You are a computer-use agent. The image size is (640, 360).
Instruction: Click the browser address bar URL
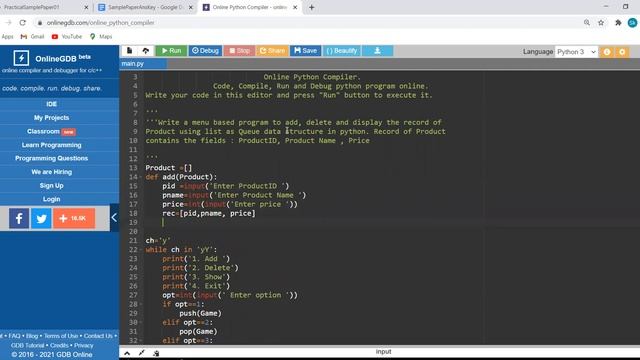pos(100,23)
